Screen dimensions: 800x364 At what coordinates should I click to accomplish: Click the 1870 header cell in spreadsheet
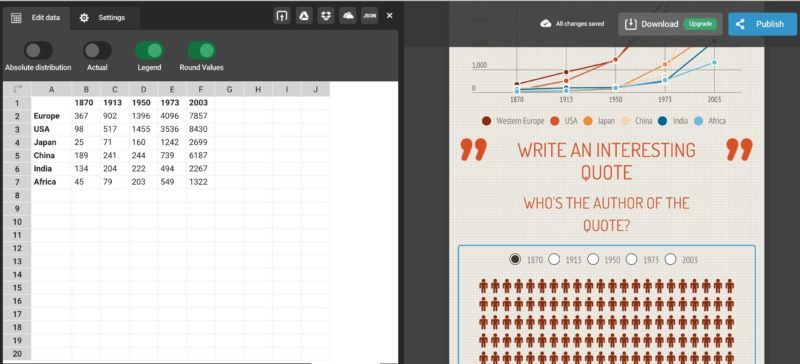coord(86,103)
